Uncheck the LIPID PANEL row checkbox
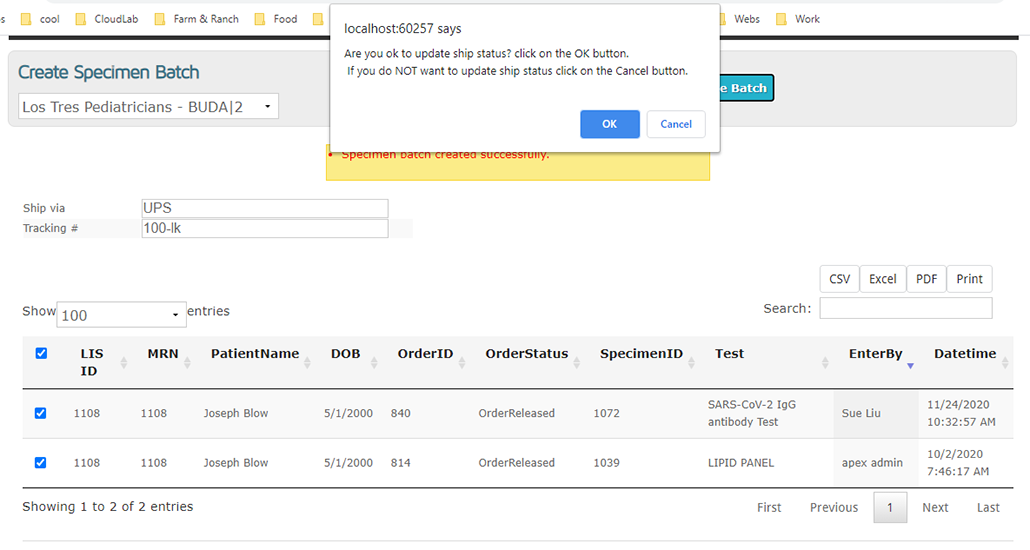Image resolution: width=1030 pixels, height=550 pixels. coord(40,463)
